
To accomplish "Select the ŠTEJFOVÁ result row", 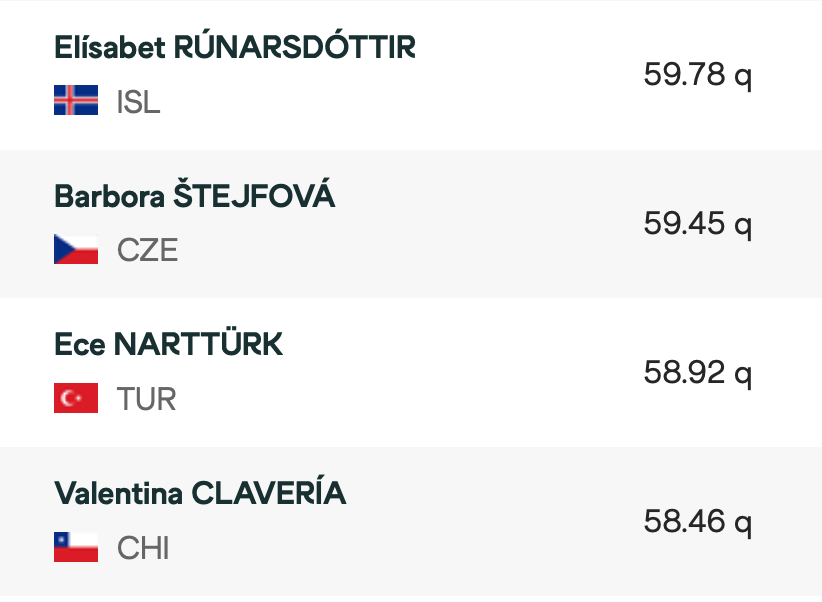I will coord(411,224).
